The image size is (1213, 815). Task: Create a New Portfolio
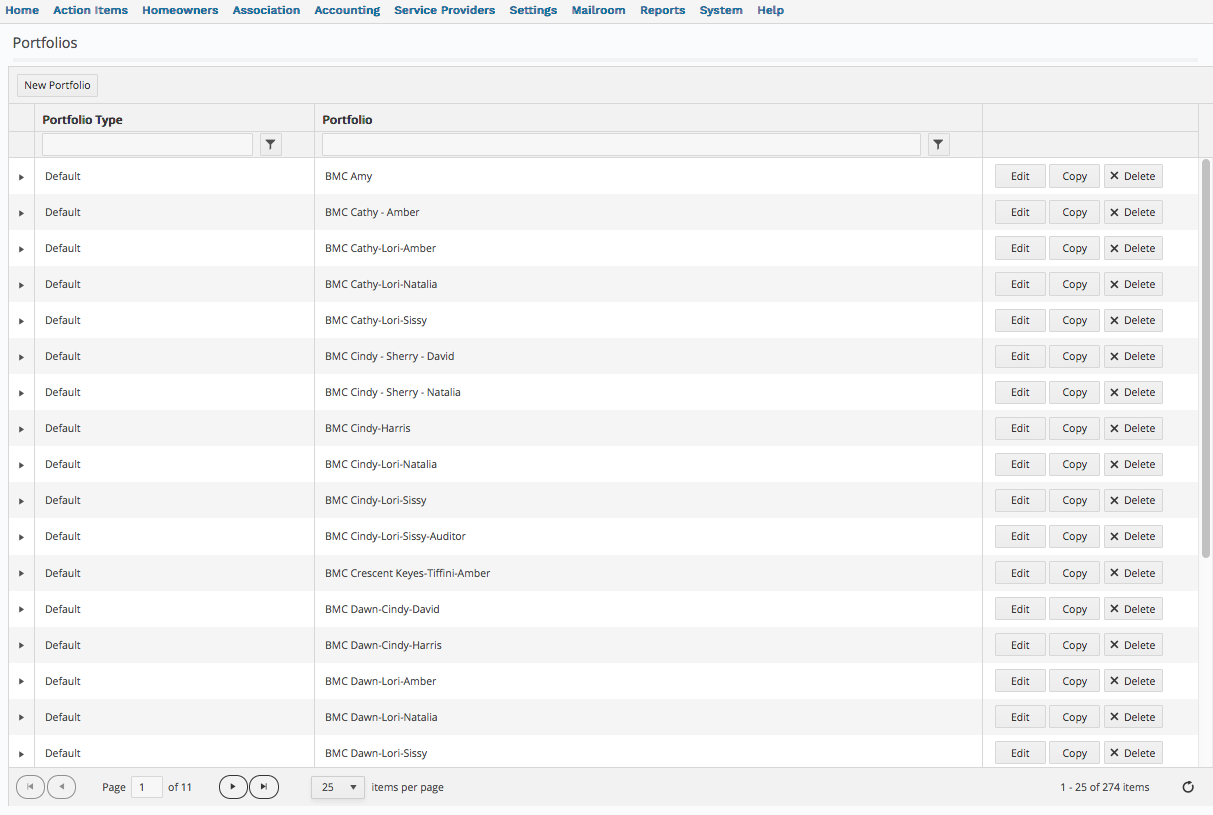[x=57, y=85]
